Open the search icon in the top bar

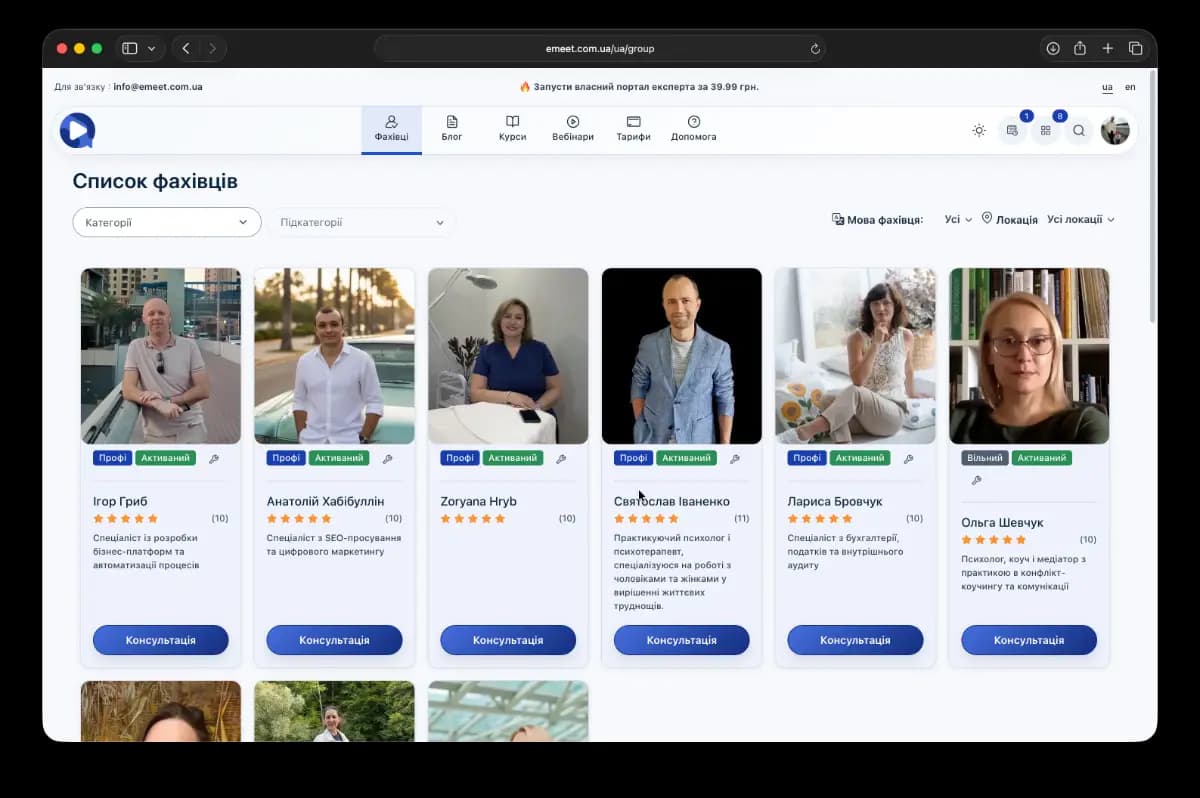(1079, 130)
